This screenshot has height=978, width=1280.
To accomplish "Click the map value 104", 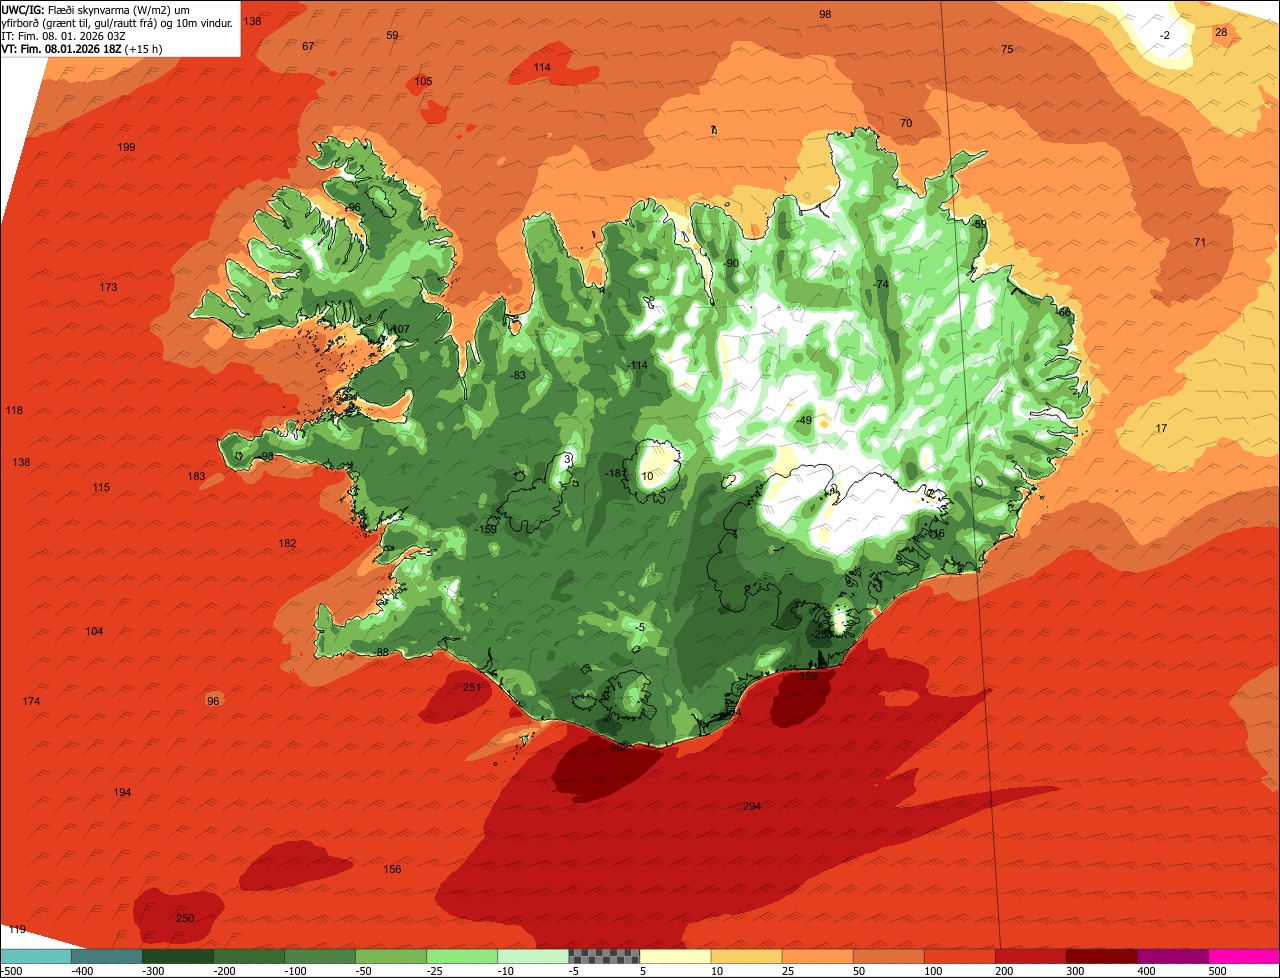I will [94, 631].
